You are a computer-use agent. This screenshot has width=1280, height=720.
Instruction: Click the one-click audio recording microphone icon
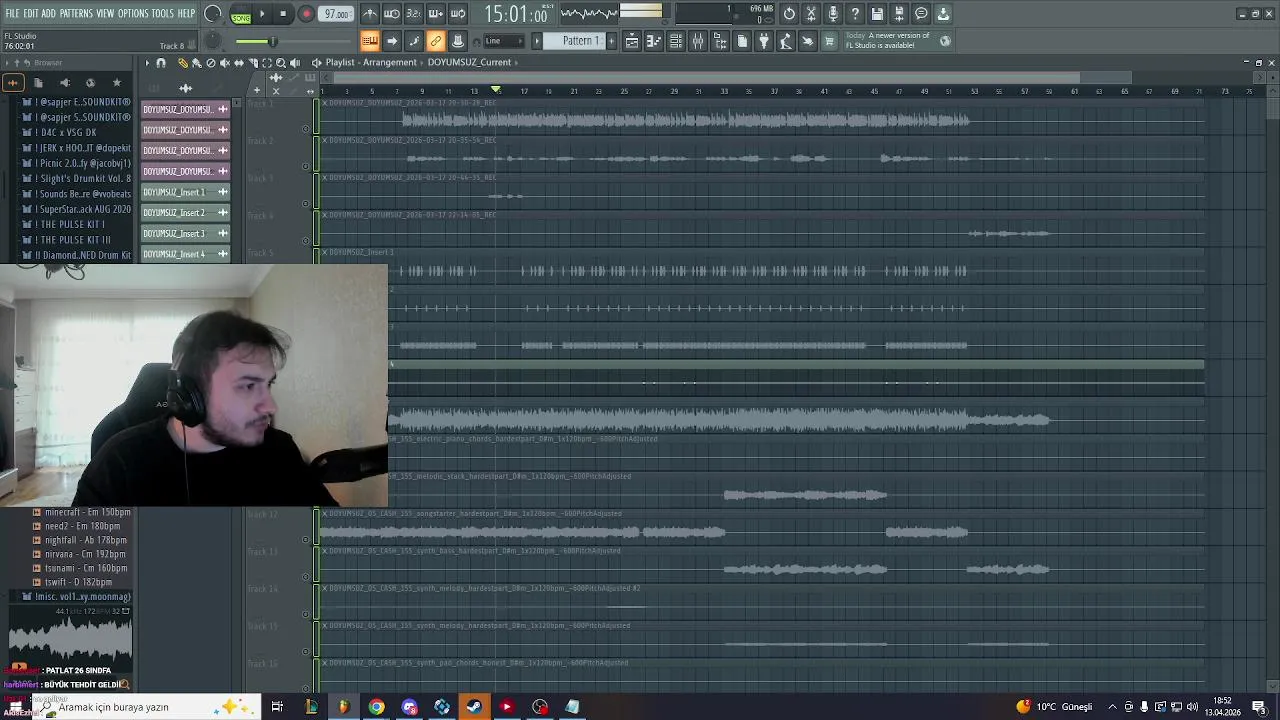[833, 14]
